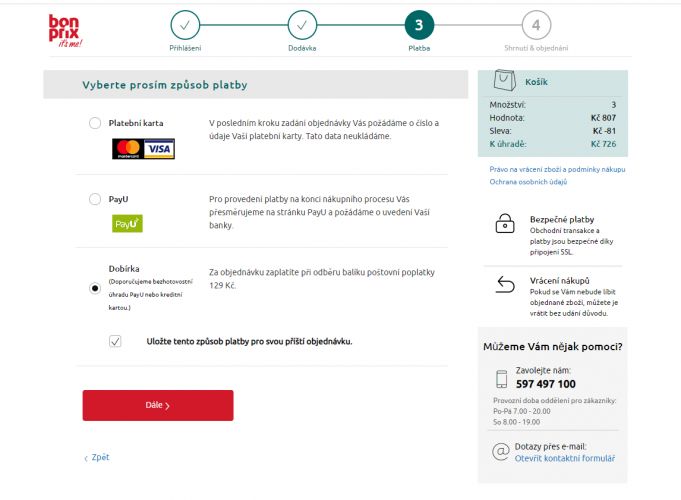681x500 pixels.
Task: Select the PayU payment radio button
Action: [x=95, y=199]
